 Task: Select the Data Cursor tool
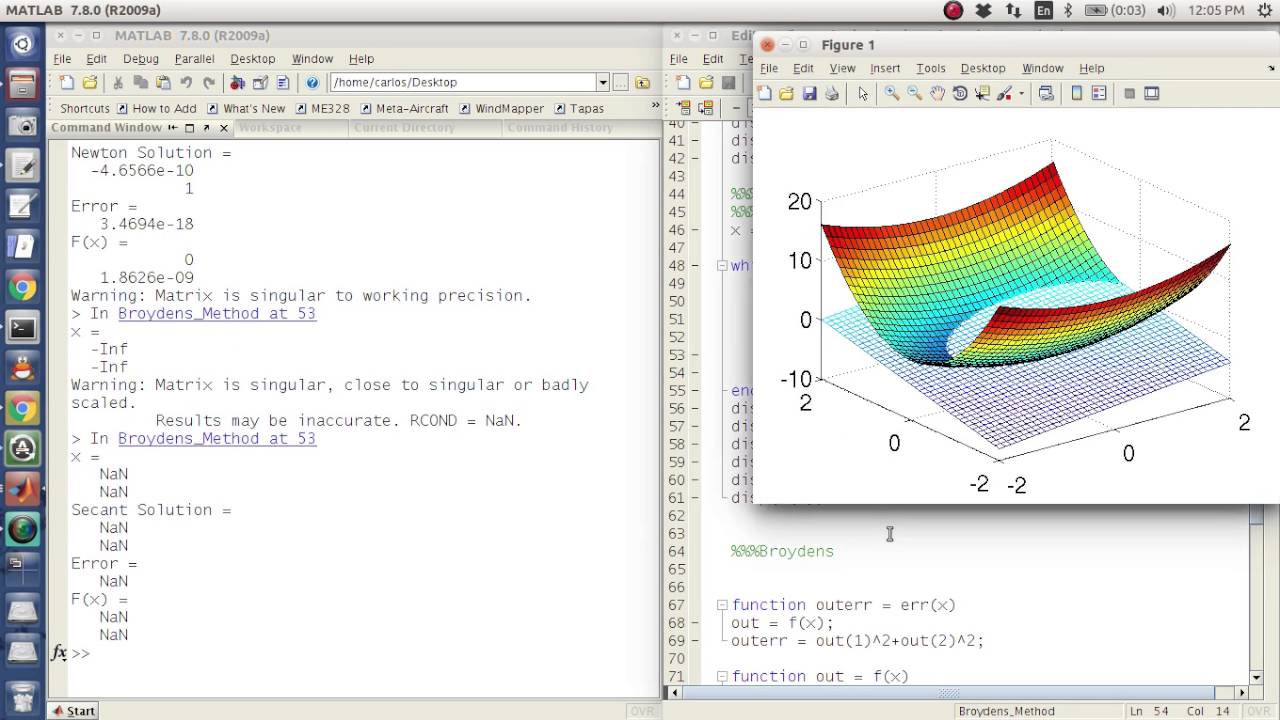[x=982, y=93]
